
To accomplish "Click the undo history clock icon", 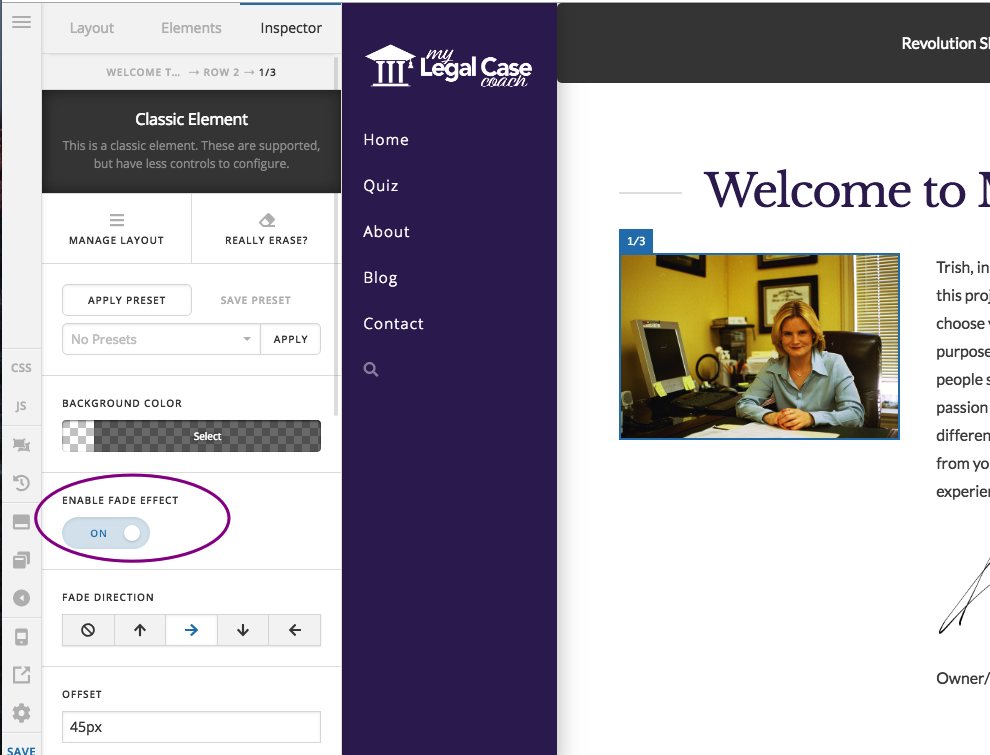I will coord(21,483).
